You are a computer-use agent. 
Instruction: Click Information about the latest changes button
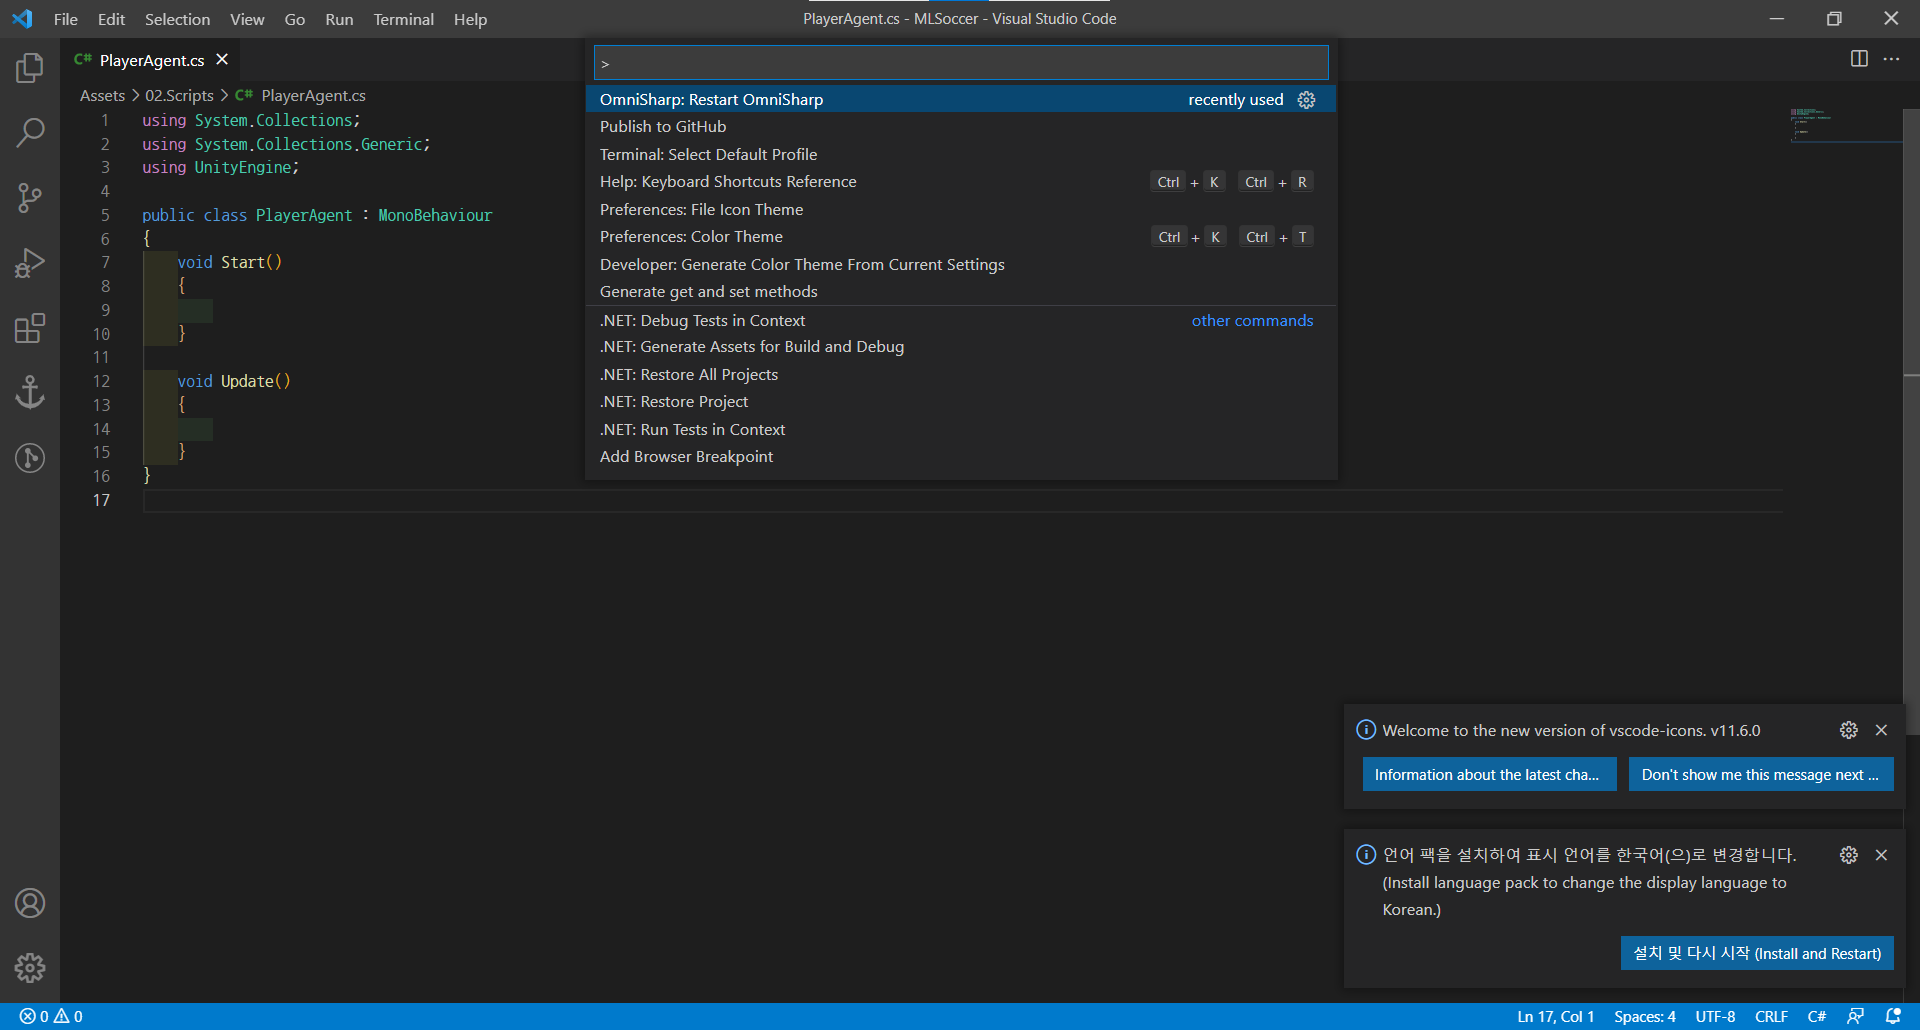(1489, 775)
